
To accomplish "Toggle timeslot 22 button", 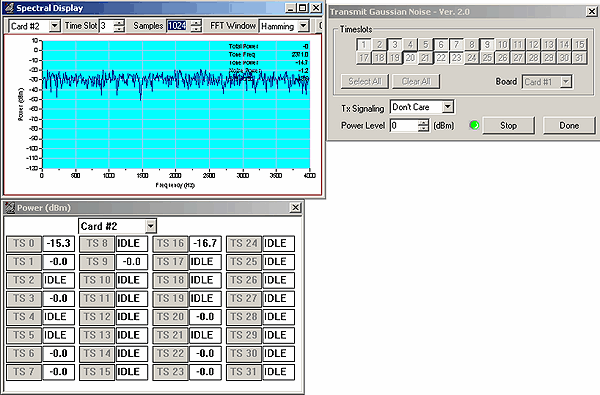I will [x=441, y=58].
